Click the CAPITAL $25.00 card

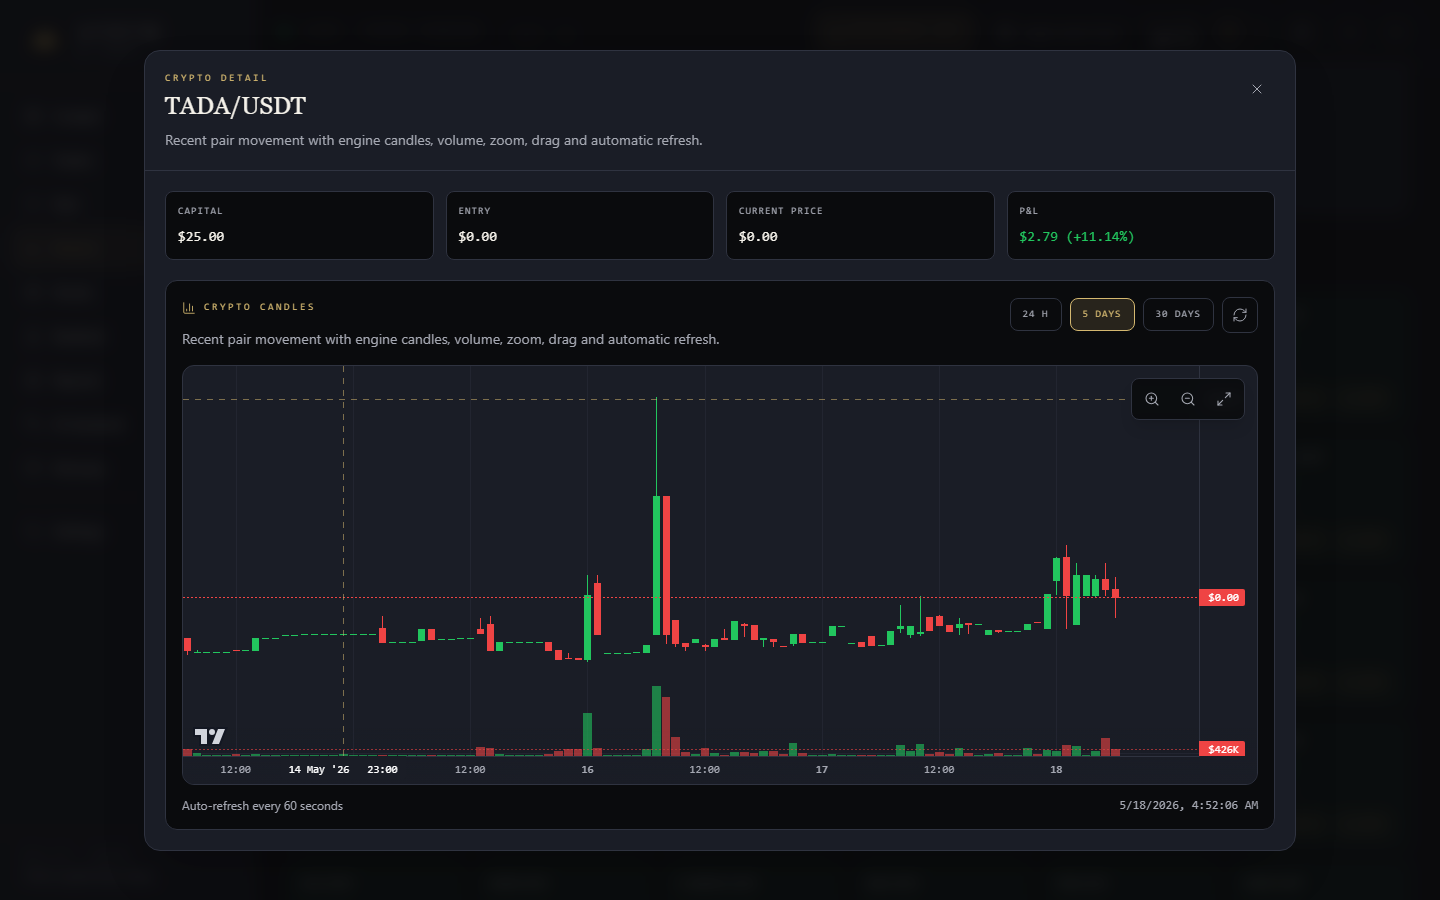[299, 225]
